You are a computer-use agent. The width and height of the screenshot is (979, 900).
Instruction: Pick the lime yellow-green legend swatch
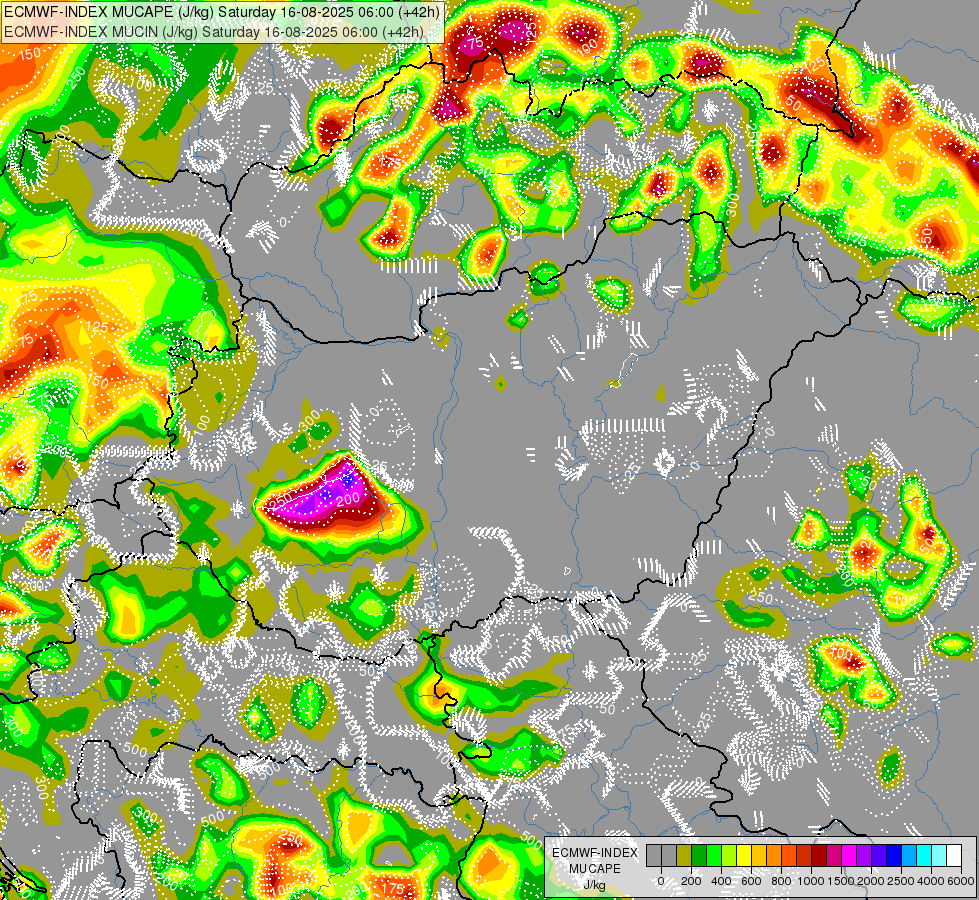[729, 855]
